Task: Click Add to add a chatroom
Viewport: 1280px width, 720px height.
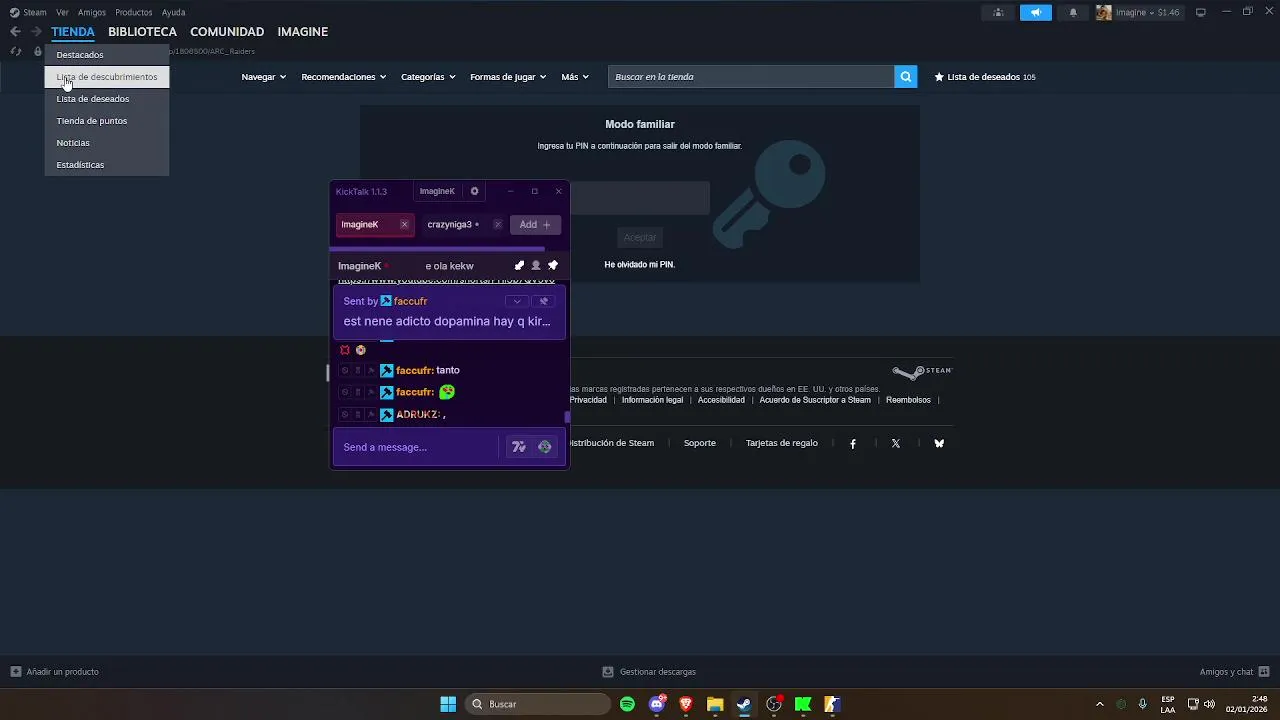Action: pyautogui.click(x=535, y=225)
